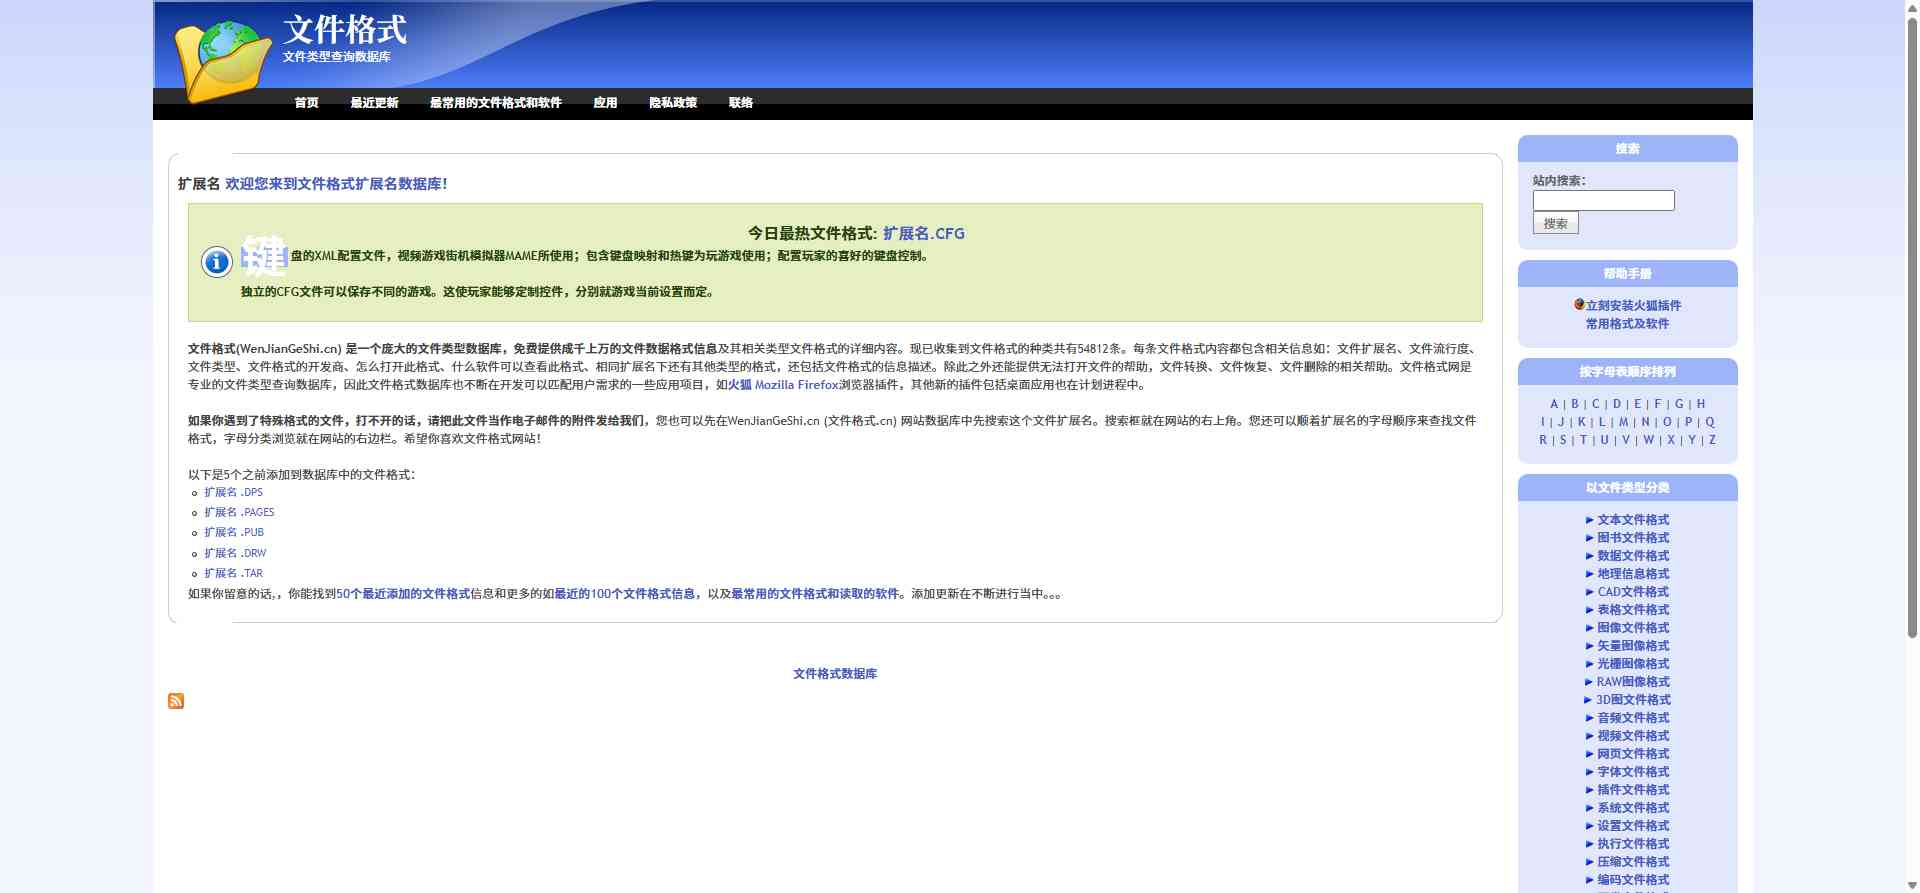Select letter A in alphabetical index
Viewport: 1920px width, 893px height.
click(x=1554, y=404)
